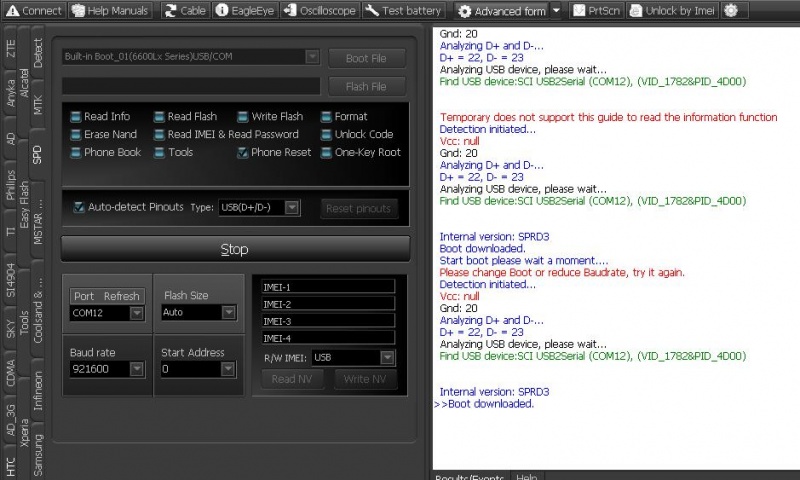Open the Oscilloscope tool
Viewport: 800px width, 480px height.
[290, 11]
